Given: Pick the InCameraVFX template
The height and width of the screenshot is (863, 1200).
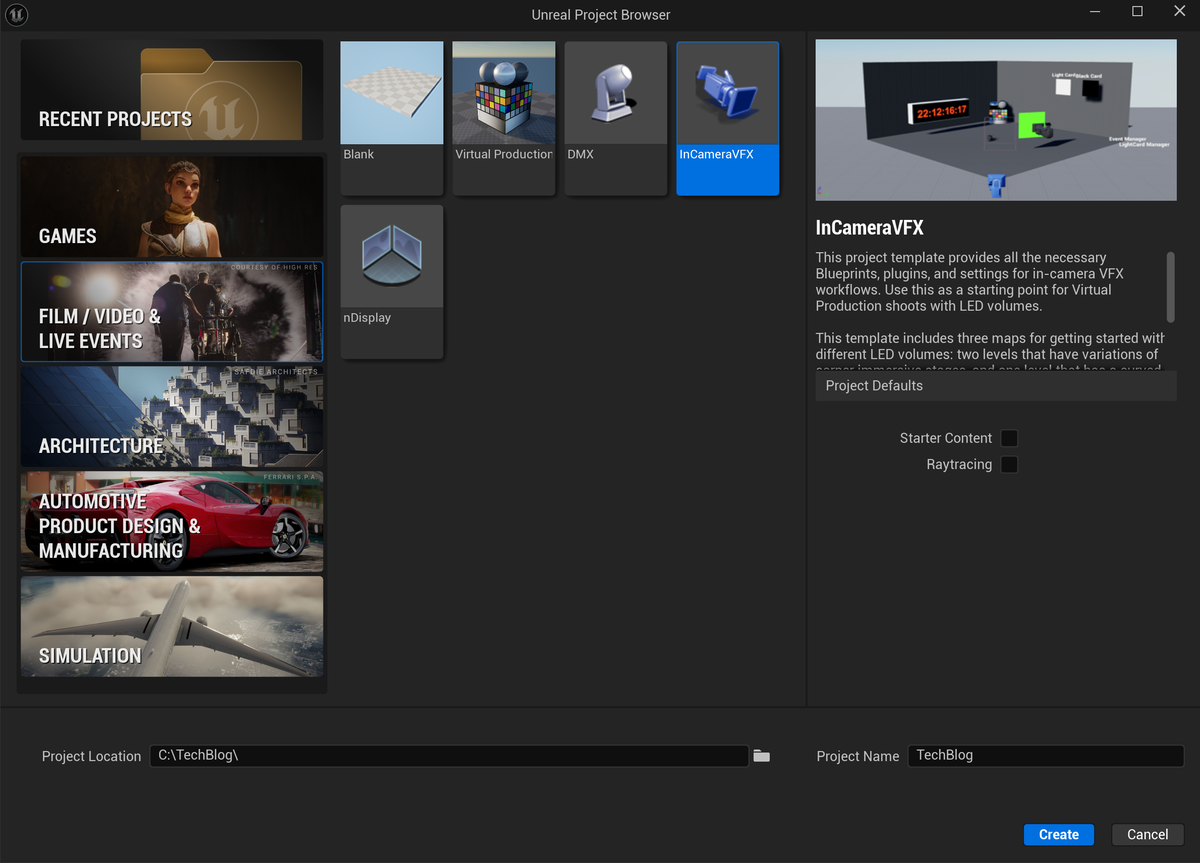Looking at the screenshot, I should [728, 118].
